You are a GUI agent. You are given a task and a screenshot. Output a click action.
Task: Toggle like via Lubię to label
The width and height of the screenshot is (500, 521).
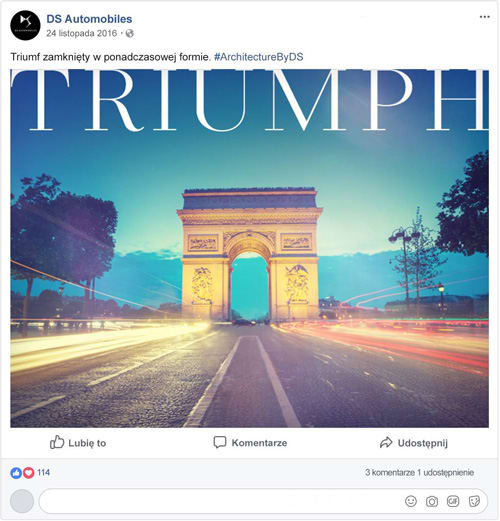click(87, 443)
